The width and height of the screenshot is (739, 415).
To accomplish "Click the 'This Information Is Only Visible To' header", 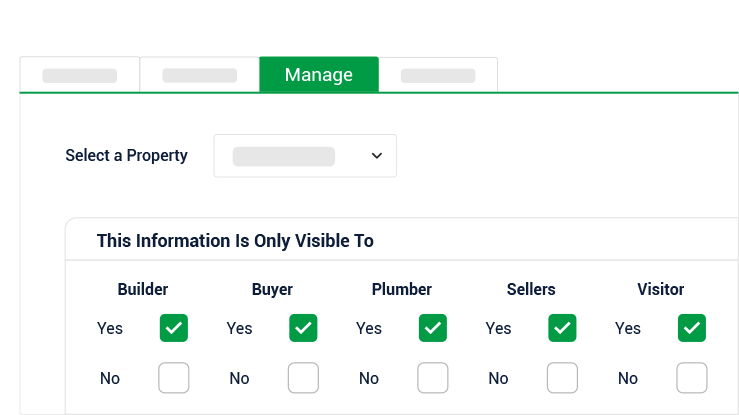I will point(235,241).
